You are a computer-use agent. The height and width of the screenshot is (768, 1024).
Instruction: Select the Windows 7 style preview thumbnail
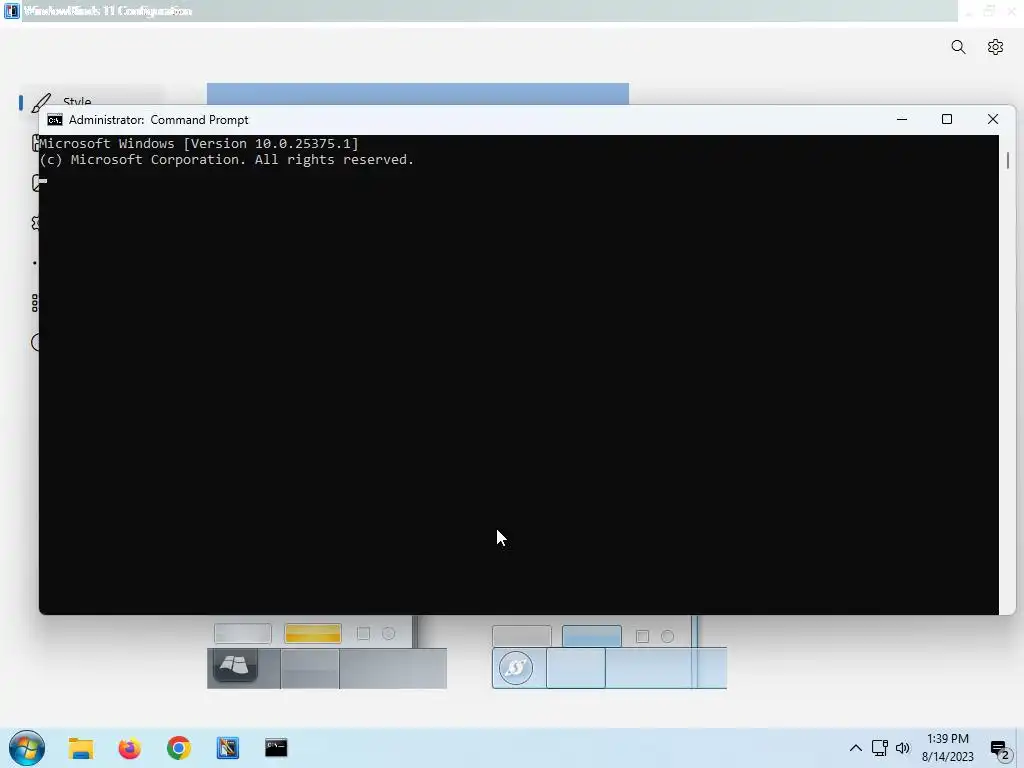click(x=327, y=652)
